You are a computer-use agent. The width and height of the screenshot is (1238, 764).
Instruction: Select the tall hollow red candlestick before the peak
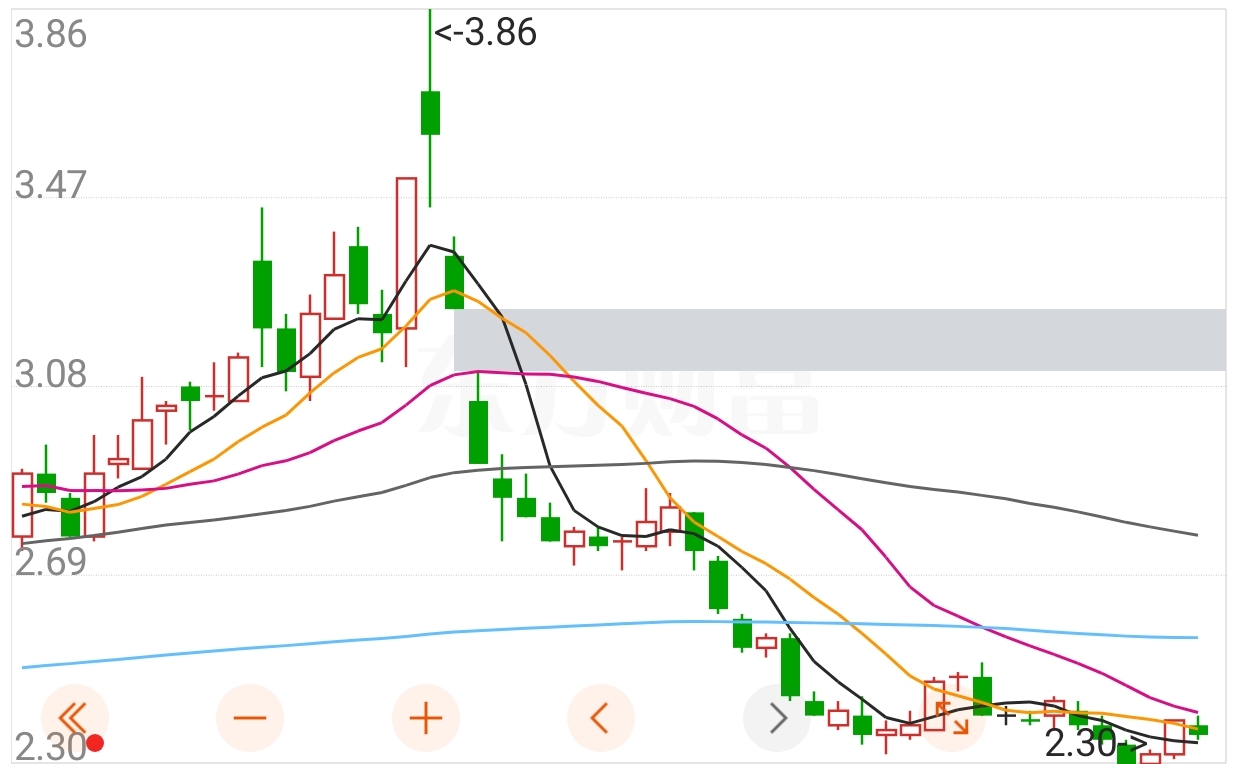pyautogui.click(x=406, y=253)
